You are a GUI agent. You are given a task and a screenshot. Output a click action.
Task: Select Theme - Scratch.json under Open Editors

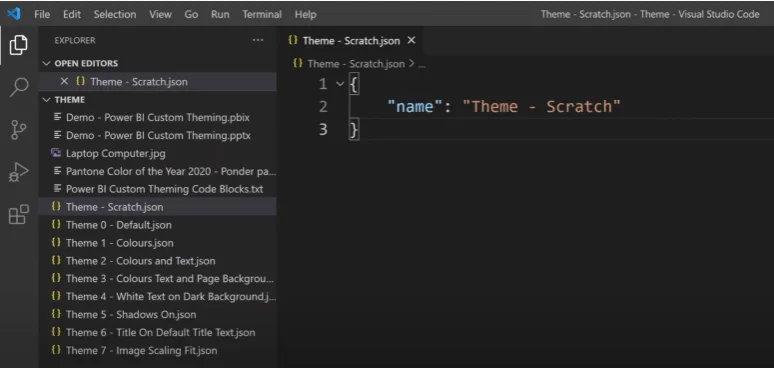pos(157,81)
